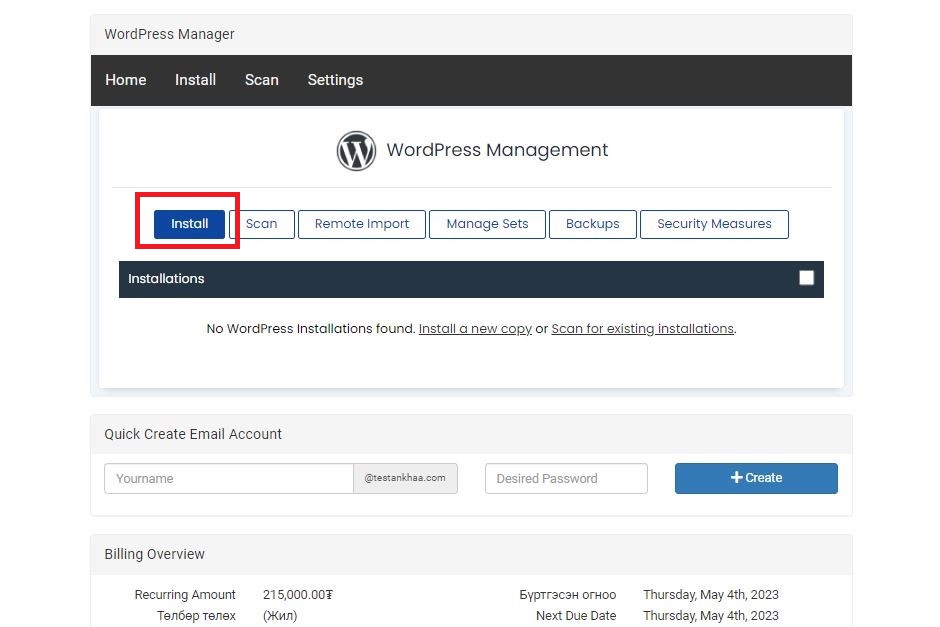The width and height of the screenshot is (940, 627).
Task: Focus the Desired Password field
Action: 566,478
